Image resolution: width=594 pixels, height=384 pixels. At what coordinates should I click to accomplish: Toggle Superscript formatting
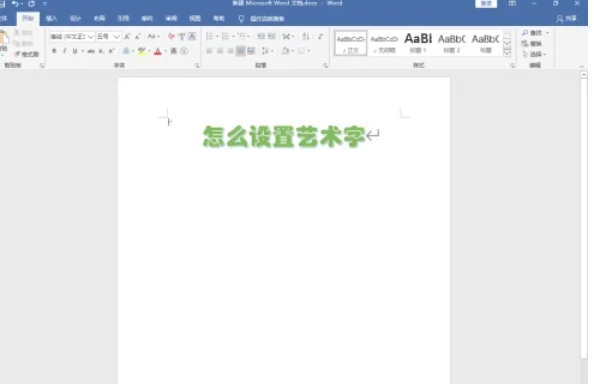click(x=111, y=51)
